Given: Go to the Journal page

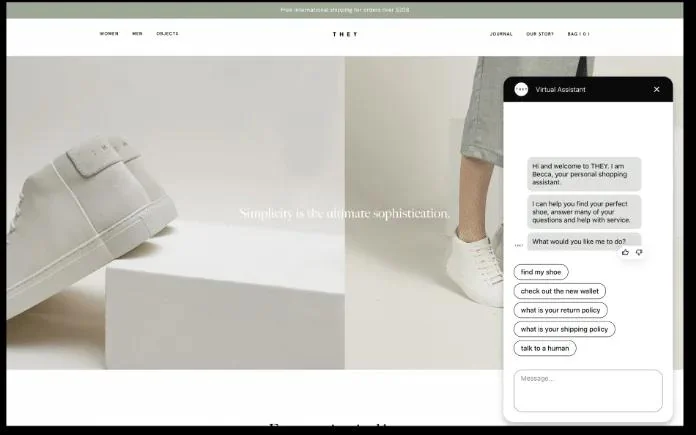Looking at the screenshot, I should 501,34.
